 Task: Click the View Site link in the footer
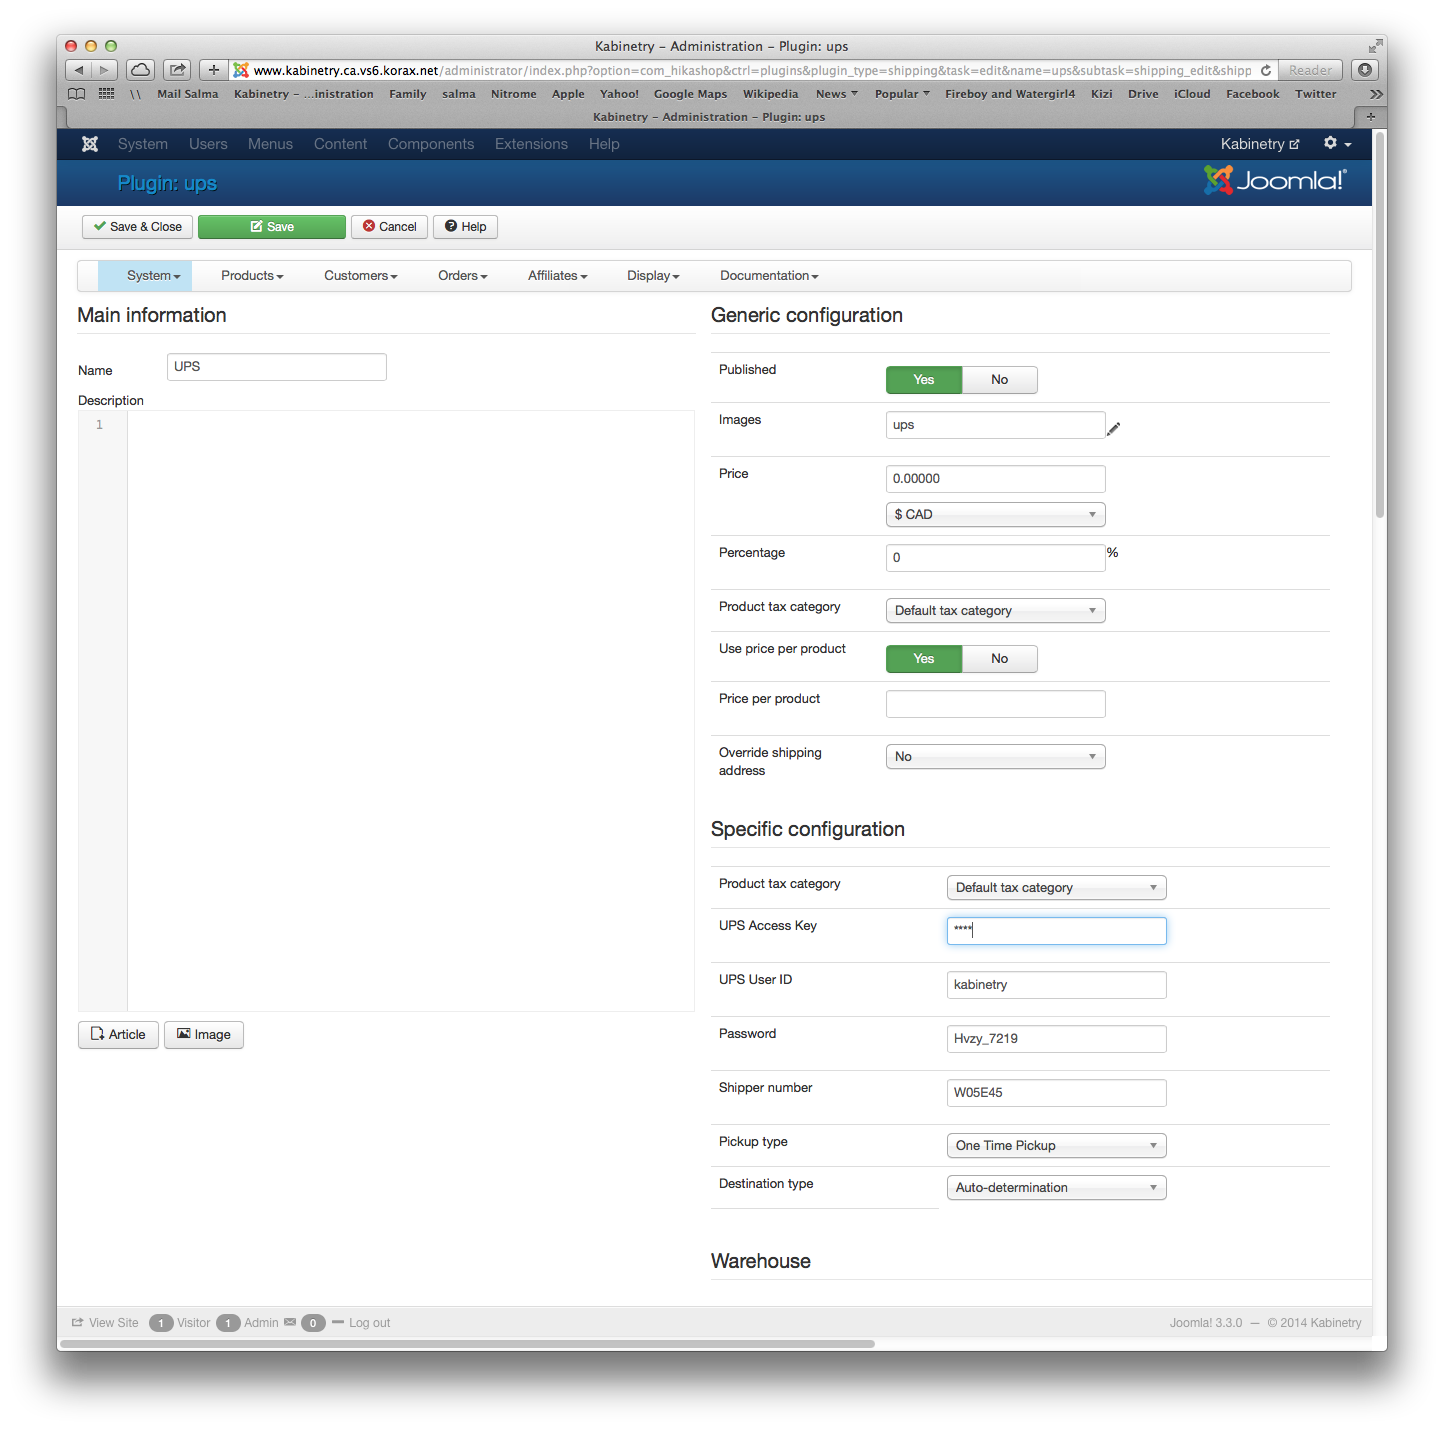pos(105,1323)
